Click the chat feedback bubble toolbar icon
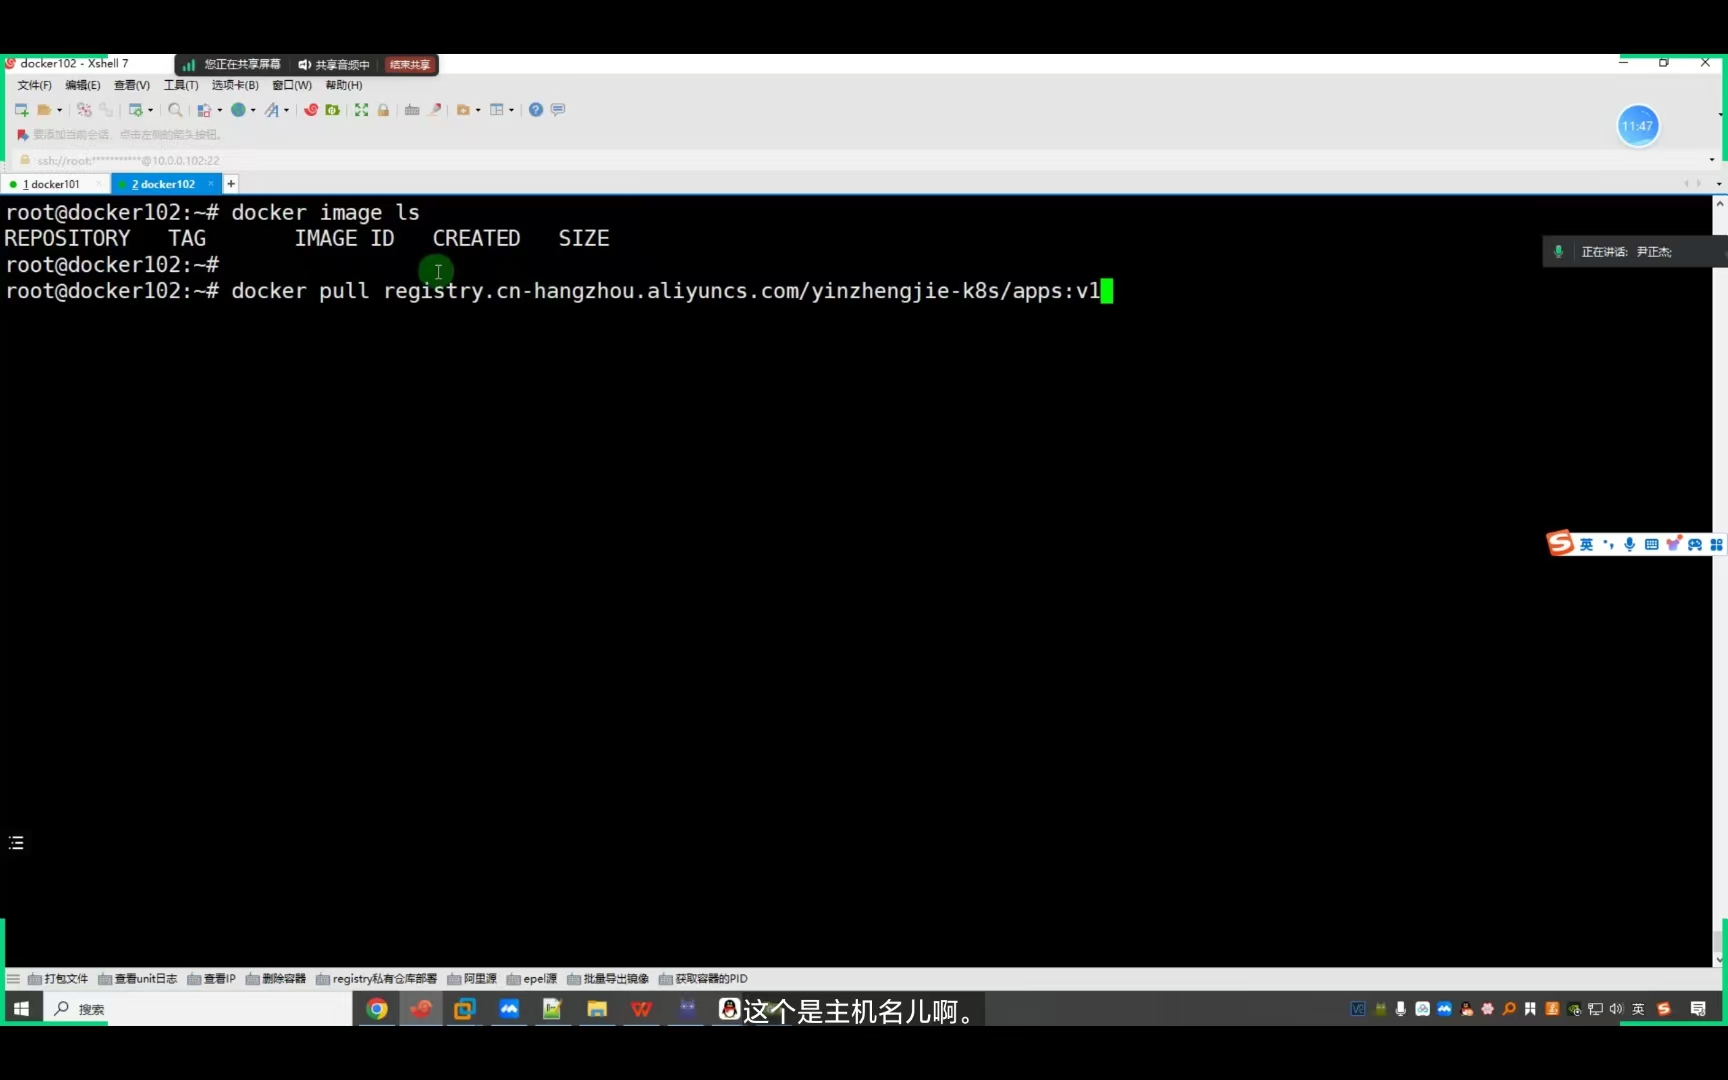The width and height of the screenshot is (1728, 1080). point(558,110)
